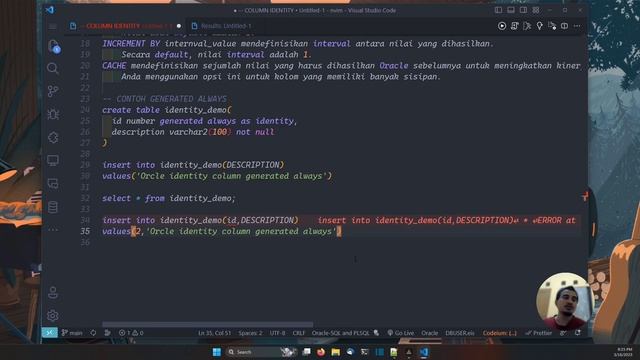Click the system clock in taskbar
This screenshot has height=360, width=640.
tap(624, 352)
